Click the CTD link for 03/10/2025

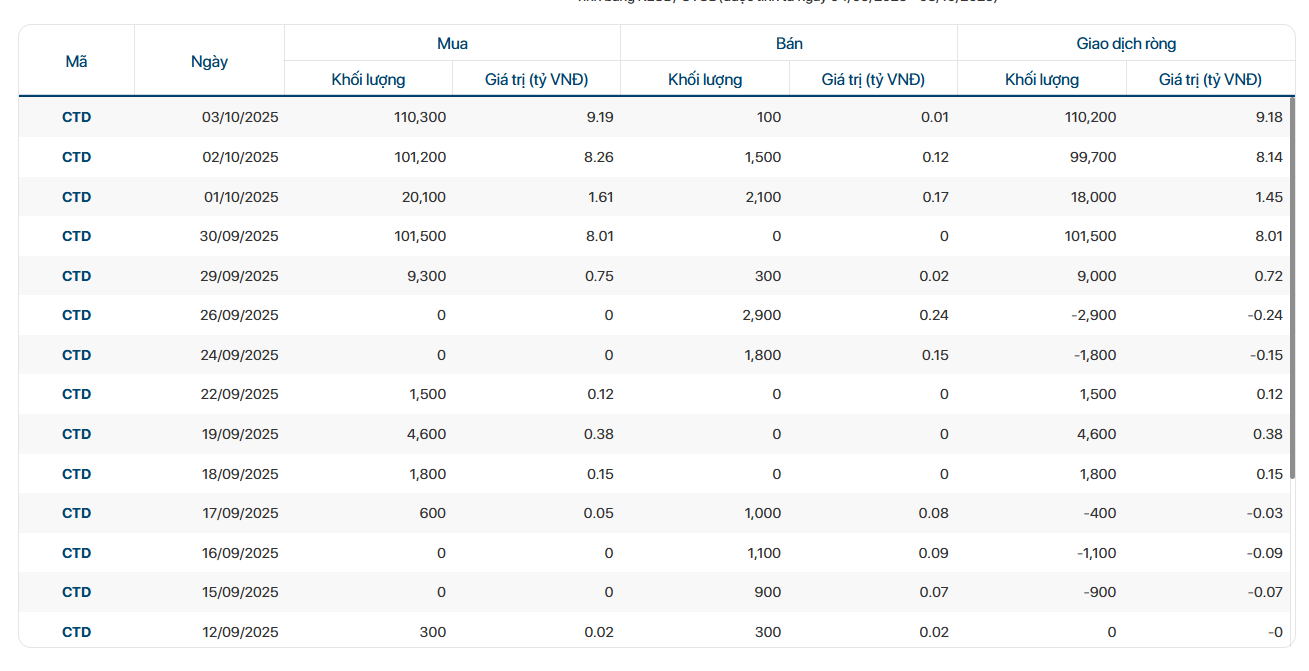click(76, 117)
